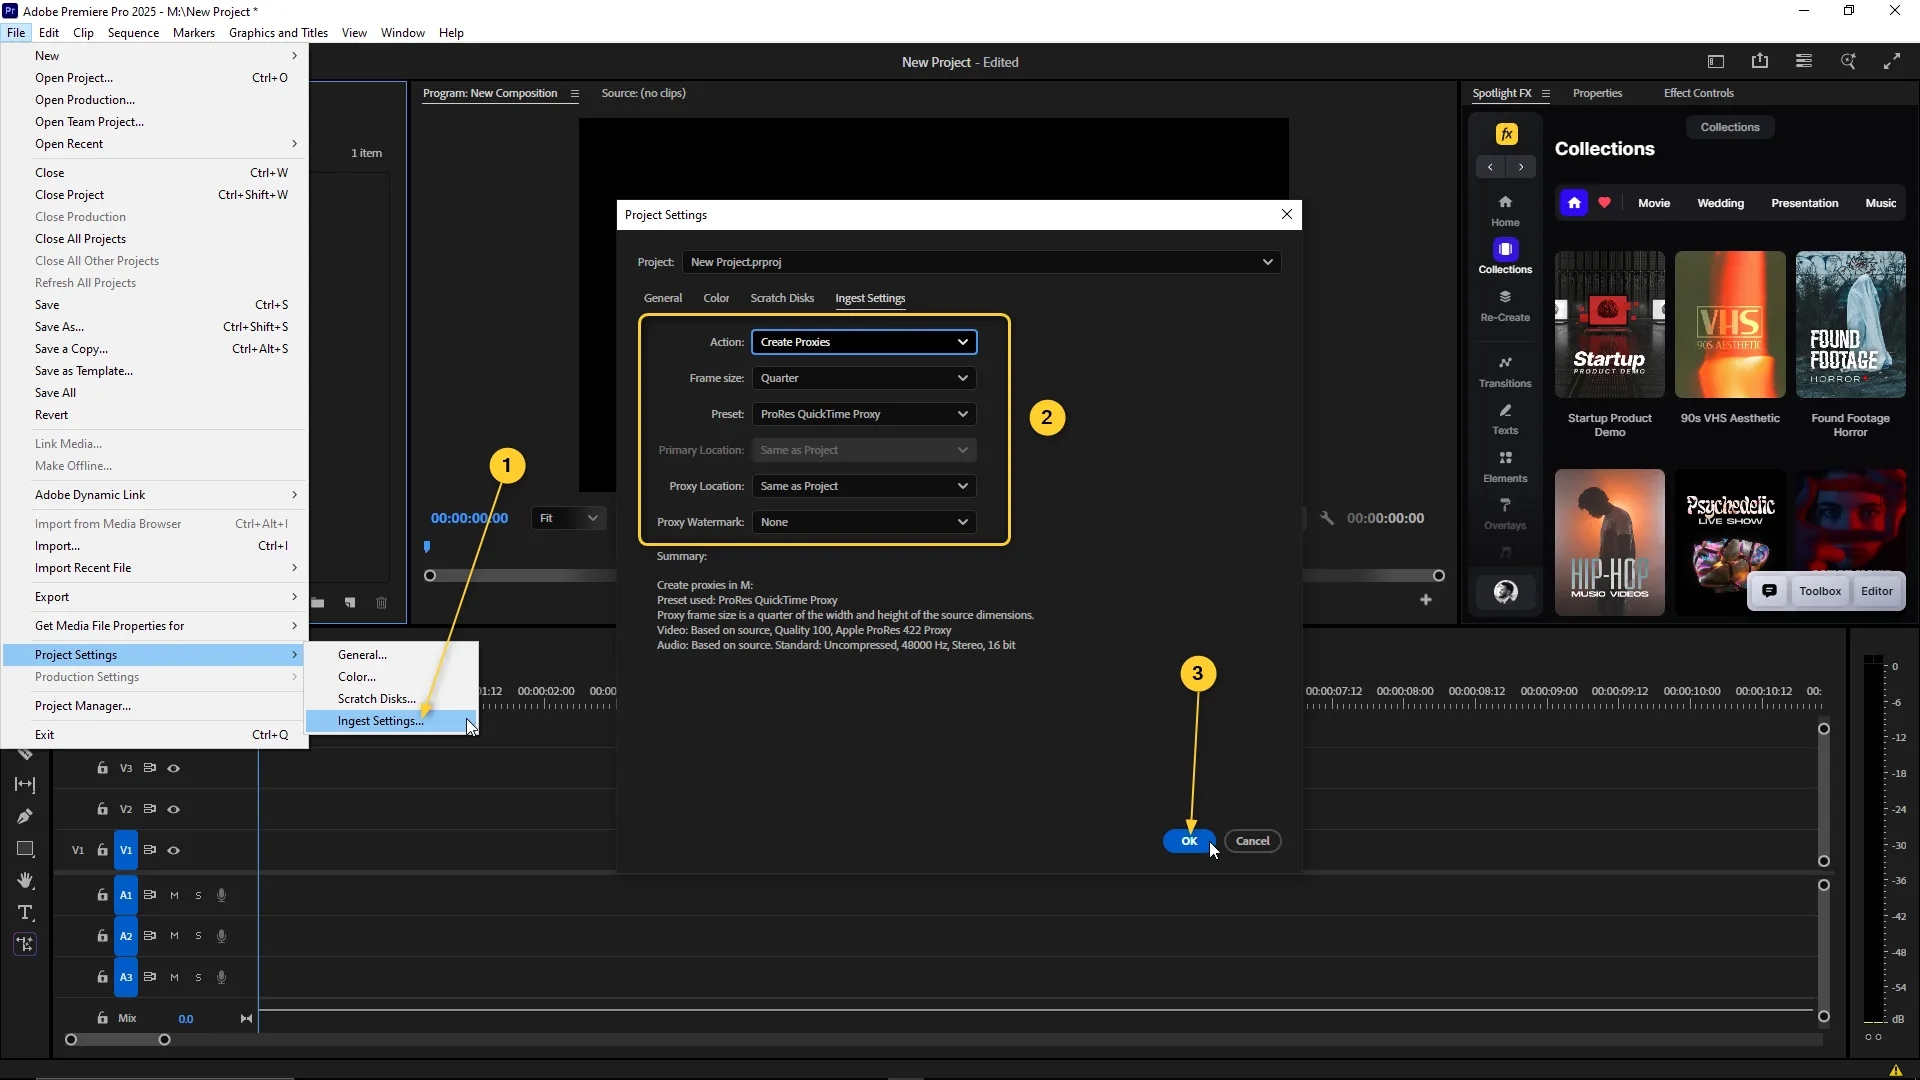Open the Program monitor wrench settings
The width and height of the screenshot is (1920, 1080).
click(1327, 518)
